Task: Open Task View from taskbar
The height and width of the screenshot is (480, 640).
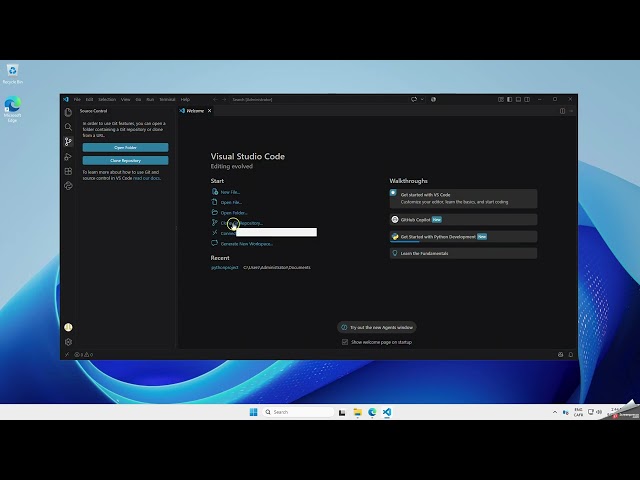Action: [x=342, y=412]
